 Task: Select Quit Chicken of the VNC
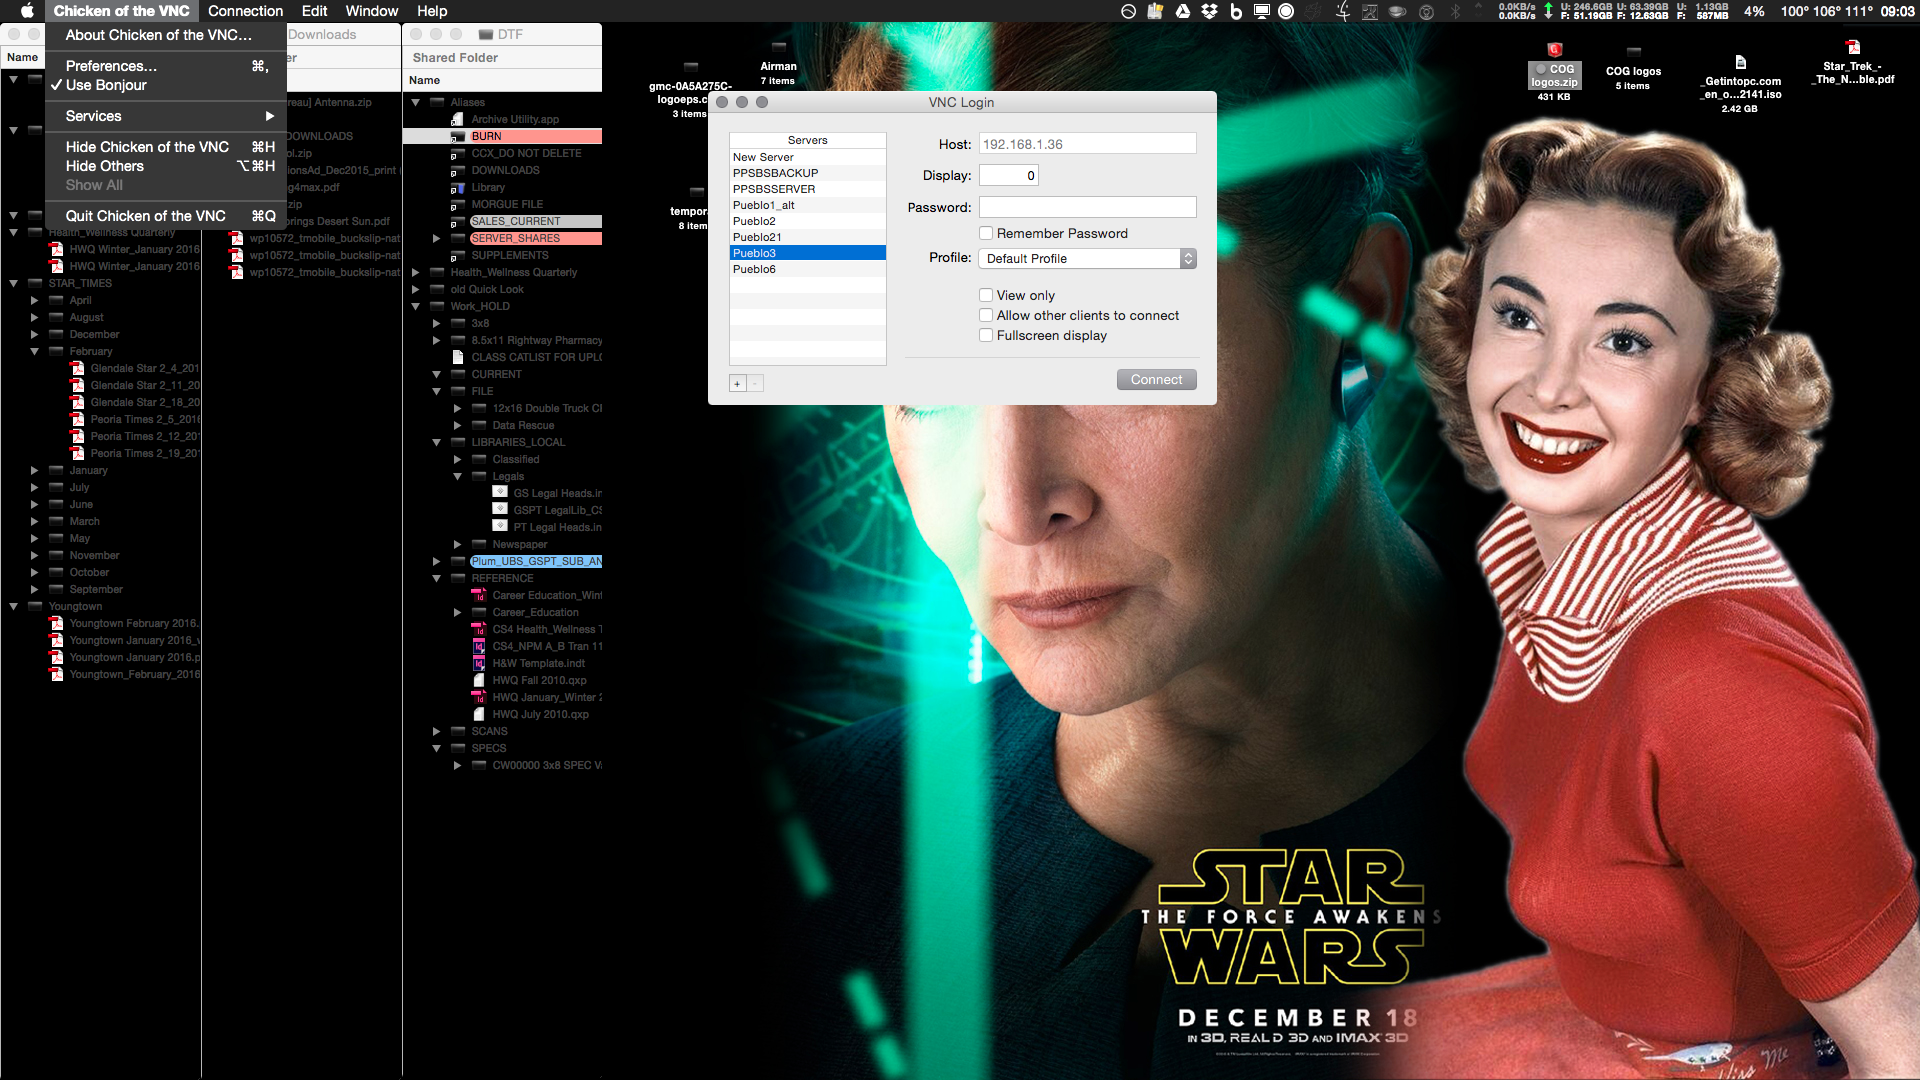tap(146, 216)
